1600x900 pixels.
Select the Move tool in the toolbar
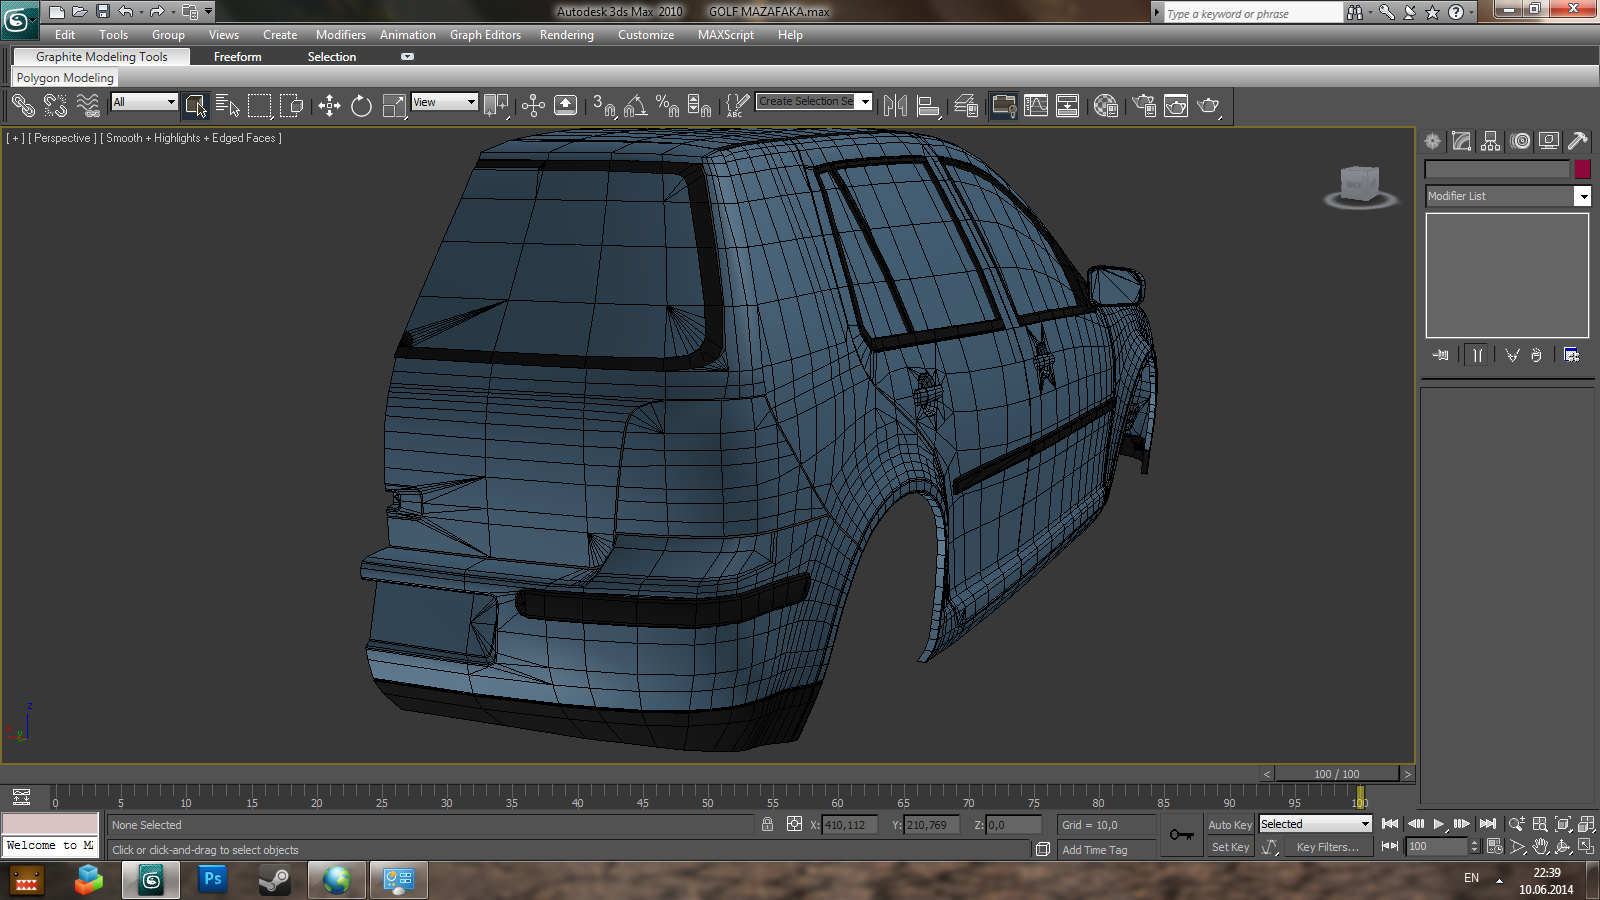click(329, 106)
